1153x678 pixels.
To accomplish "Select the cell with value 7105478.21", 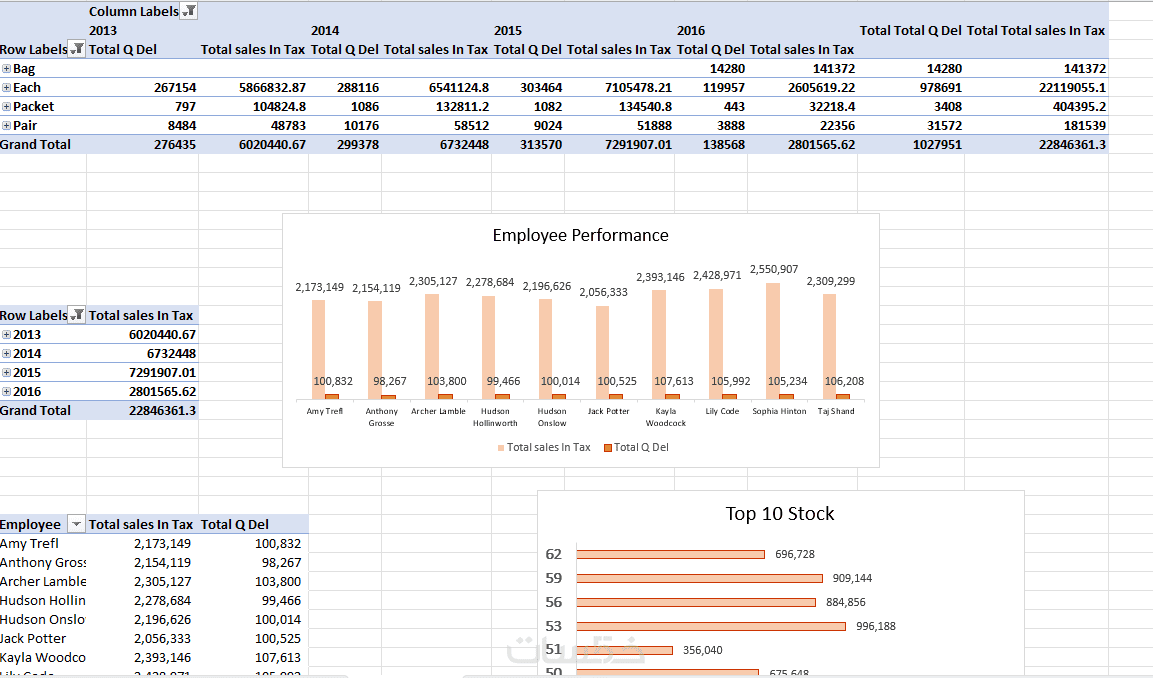I will (x=619, y=88).
